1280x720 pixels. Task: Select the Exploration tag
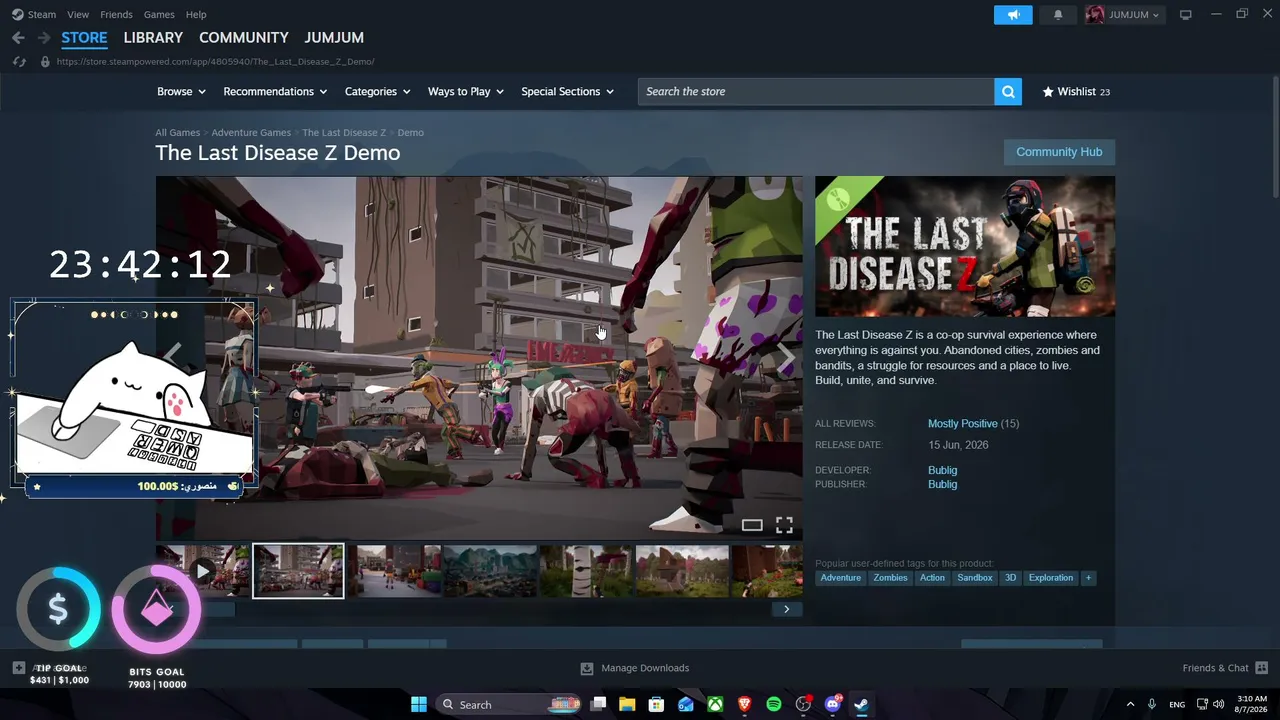click(1051, 578)
